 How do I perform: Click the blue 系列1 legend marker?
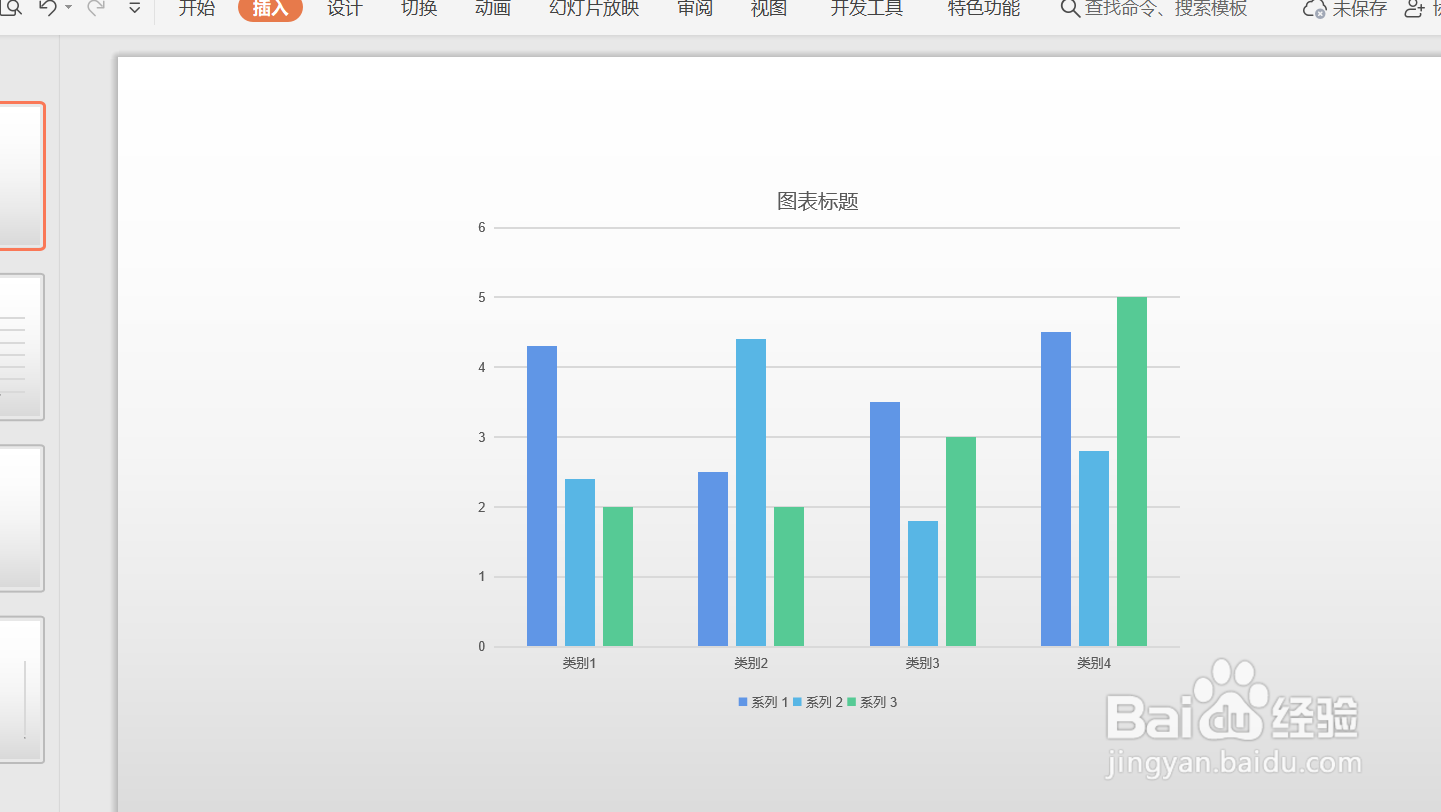tap(742, 701)
